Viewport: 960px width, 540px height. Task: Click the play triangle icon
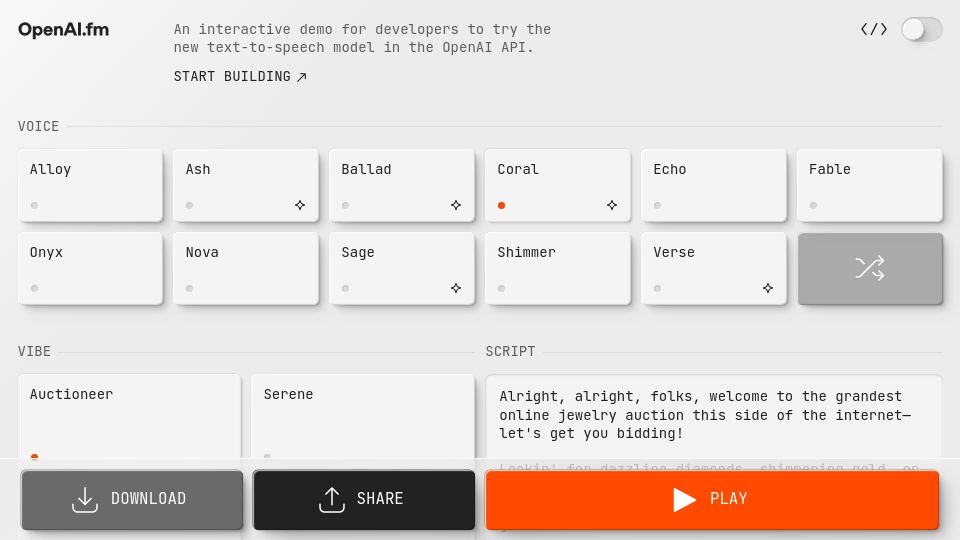[x=684, y=500]
